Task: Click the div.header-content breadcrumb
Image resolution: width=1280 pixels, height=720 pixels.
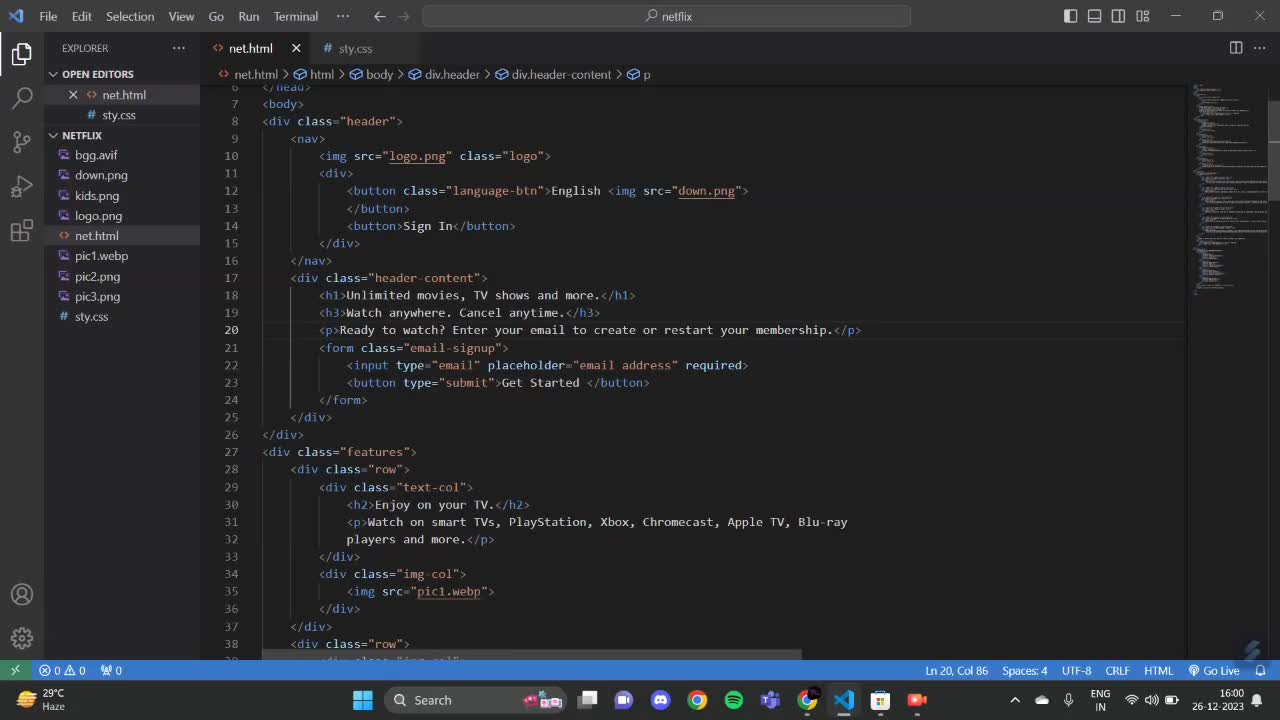Action: 553,74
